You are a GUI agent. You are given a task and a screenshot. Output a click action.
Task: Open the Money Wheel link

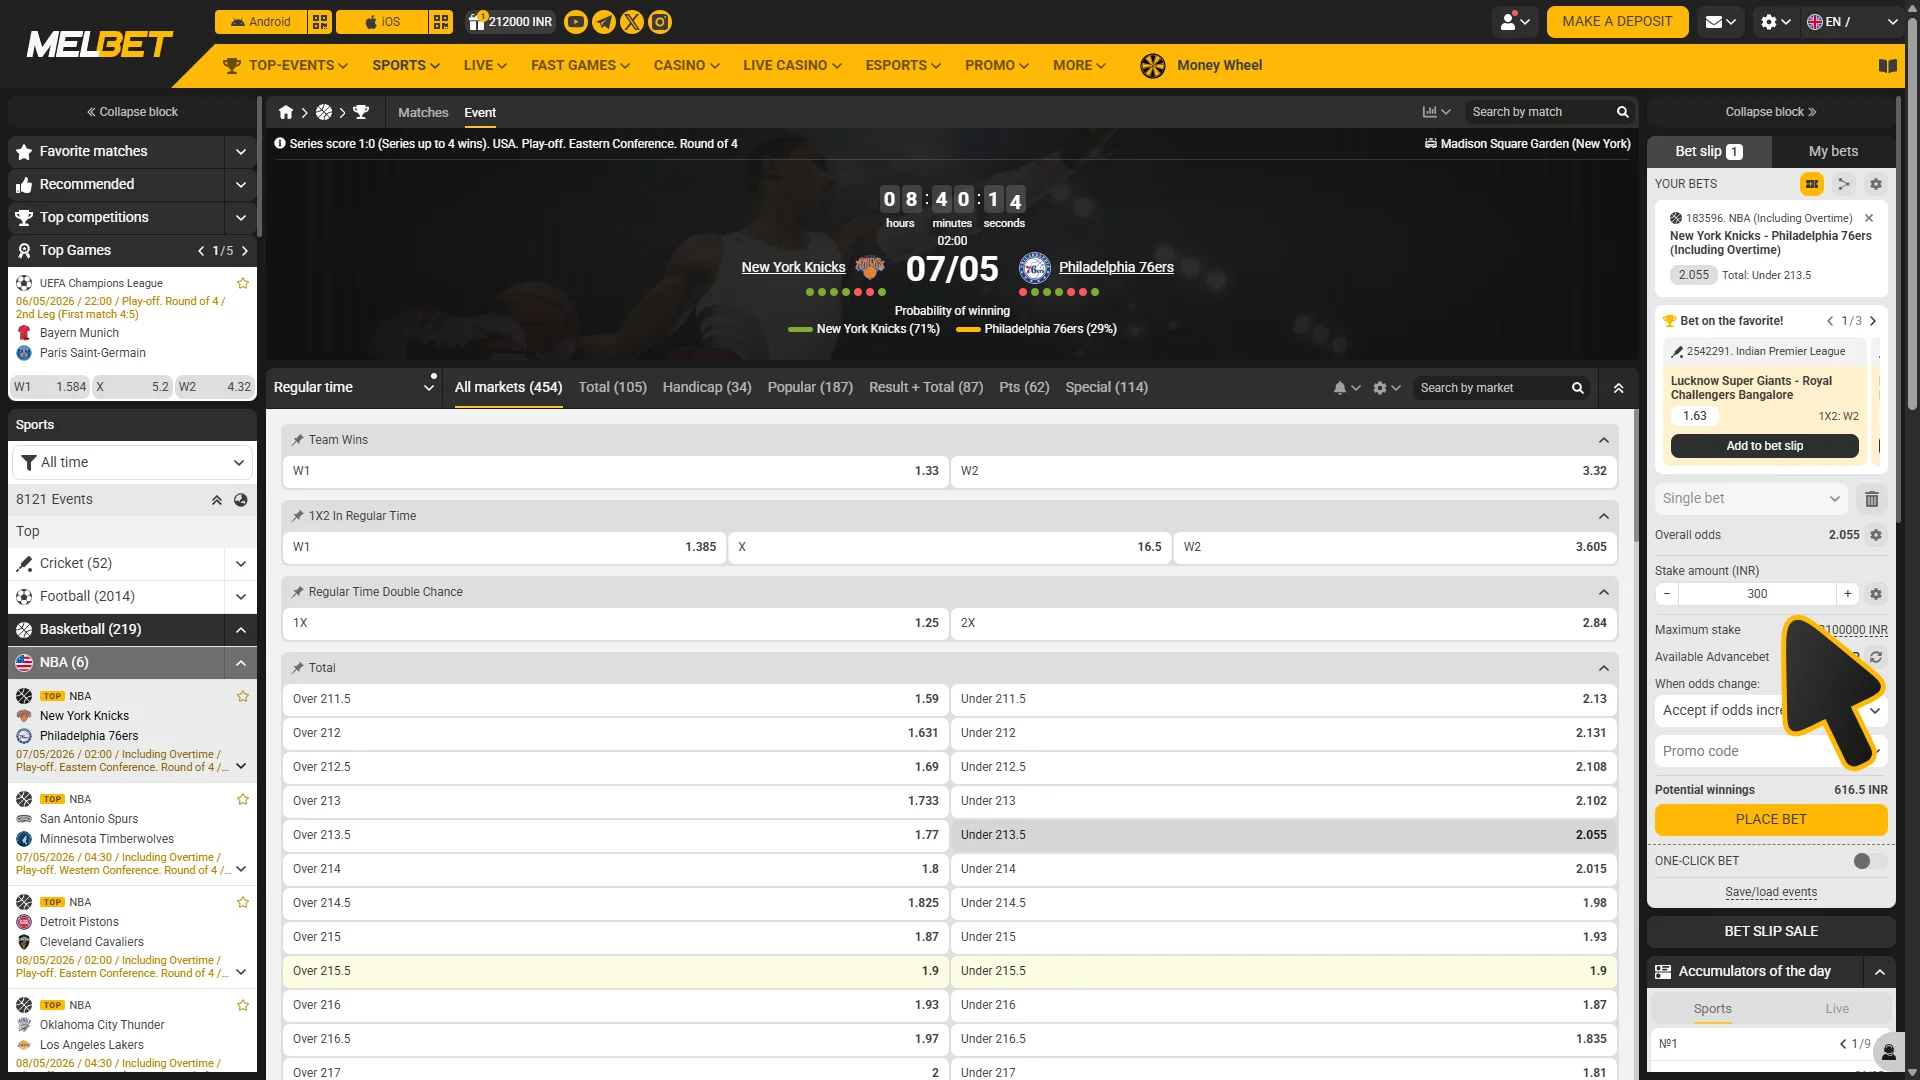click(1200, 66)
